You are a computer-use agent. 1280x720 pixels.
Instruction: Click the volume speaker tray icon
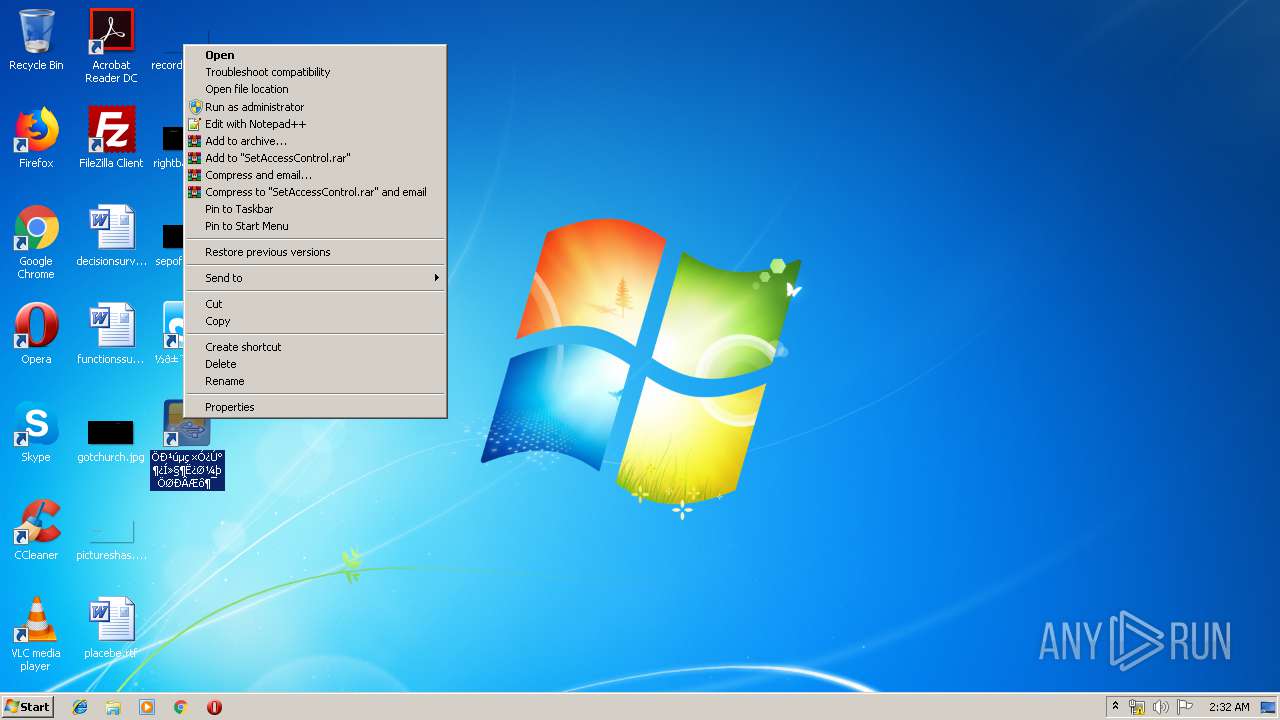coord(1161,707)
